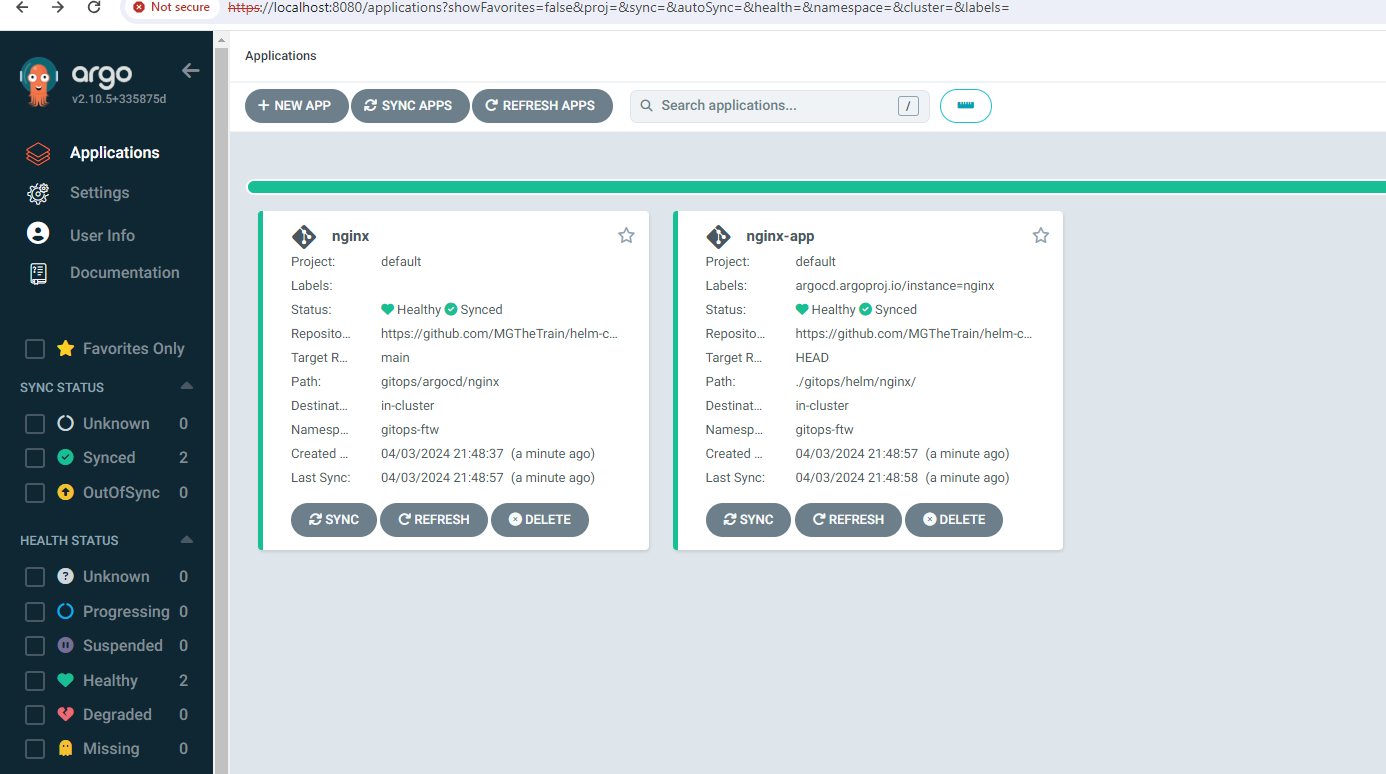Click the Degraded broken heart icon in filters
The height and width of the screenshot is (774, 1386).
(66, 715)
